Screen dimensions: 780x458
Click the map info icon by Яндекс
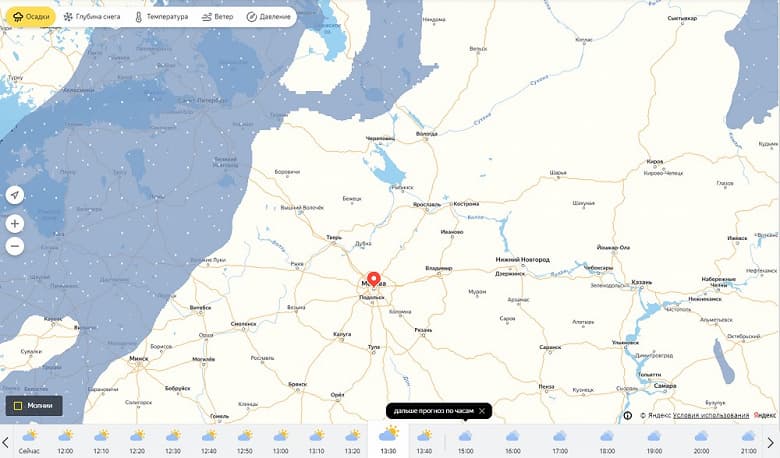(x=627, y=415)
